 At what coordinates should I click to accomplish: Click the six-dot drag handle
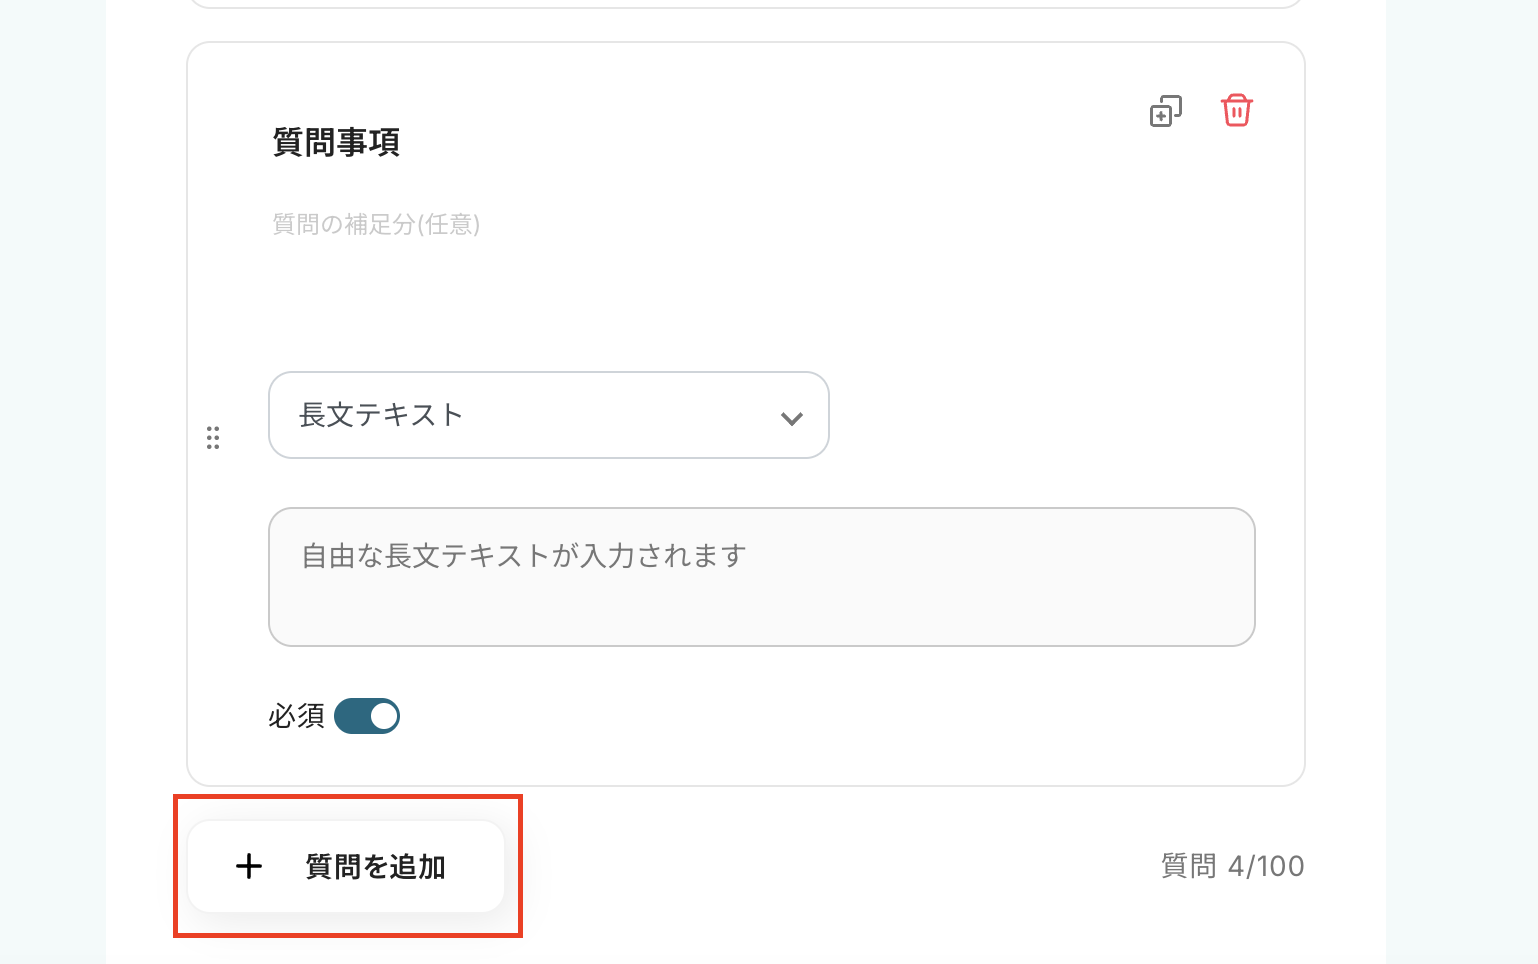[x=213, y=438]
